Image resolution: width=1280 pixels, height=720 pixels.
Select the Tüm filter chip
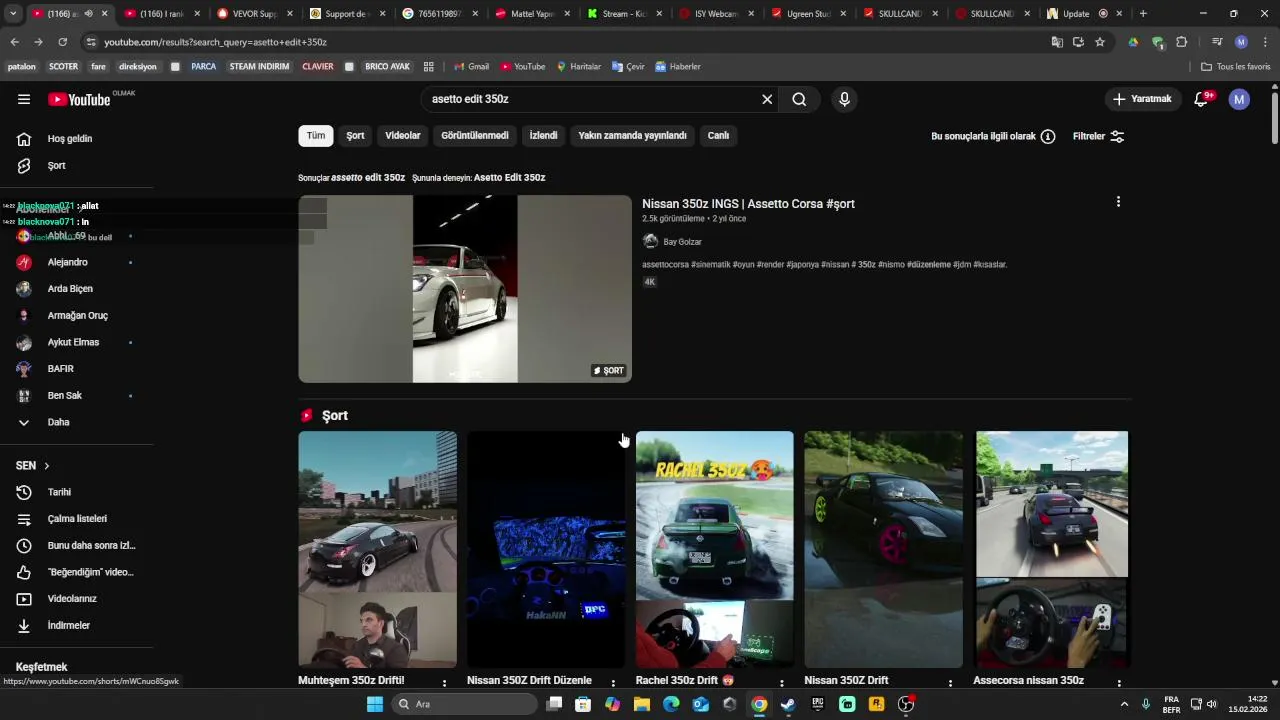tap(316, 136)
